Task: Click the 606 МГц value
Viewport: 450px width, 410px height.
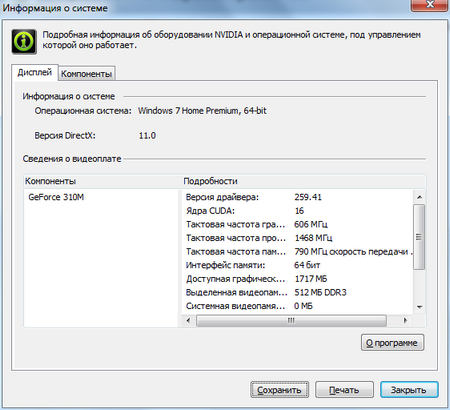Action: click(311, 224)
